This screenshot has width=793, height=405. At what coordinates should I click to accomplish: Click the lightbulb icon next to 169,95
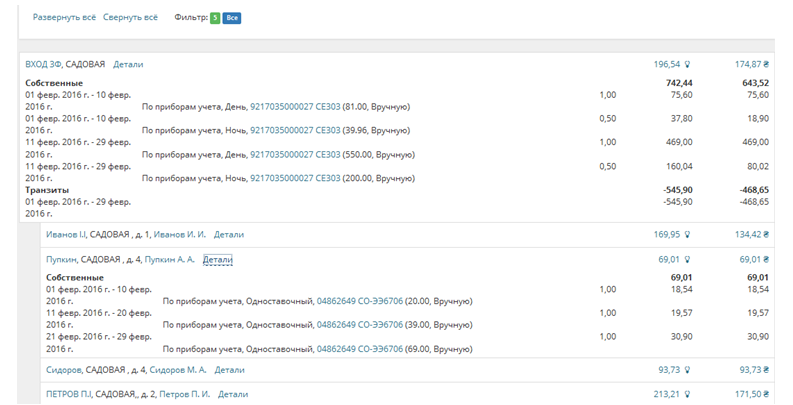pos(688,235)
